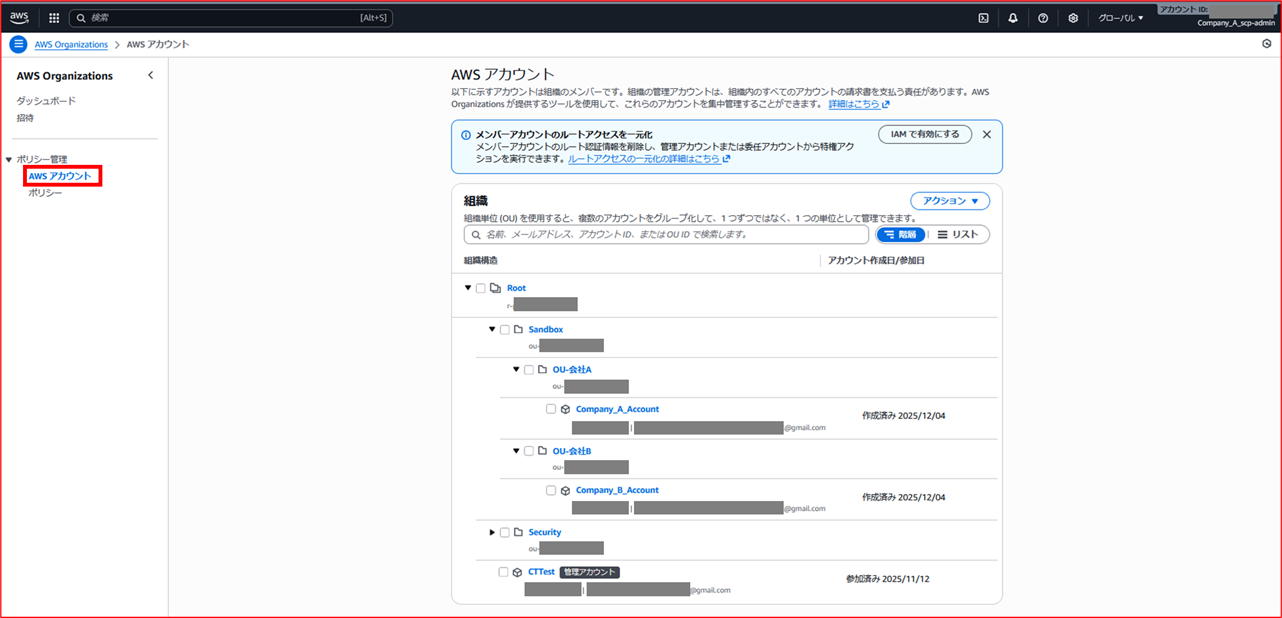Open CloudShell from the top bar

pyautogui.click(x=983, y=17)
